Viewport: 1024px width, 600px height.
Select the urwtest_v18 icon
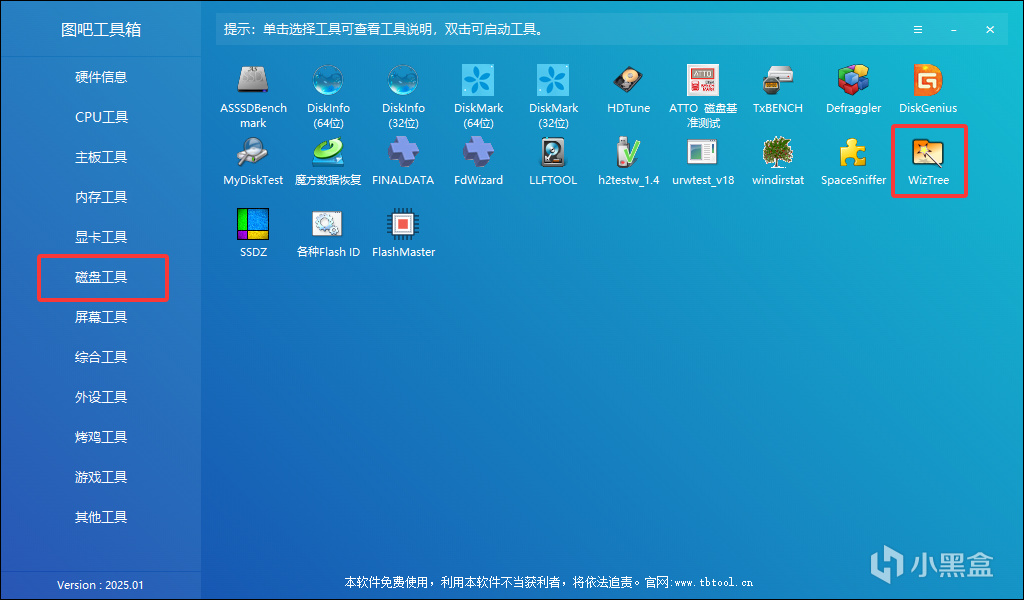pyautogui.click(x=703, y=153)
